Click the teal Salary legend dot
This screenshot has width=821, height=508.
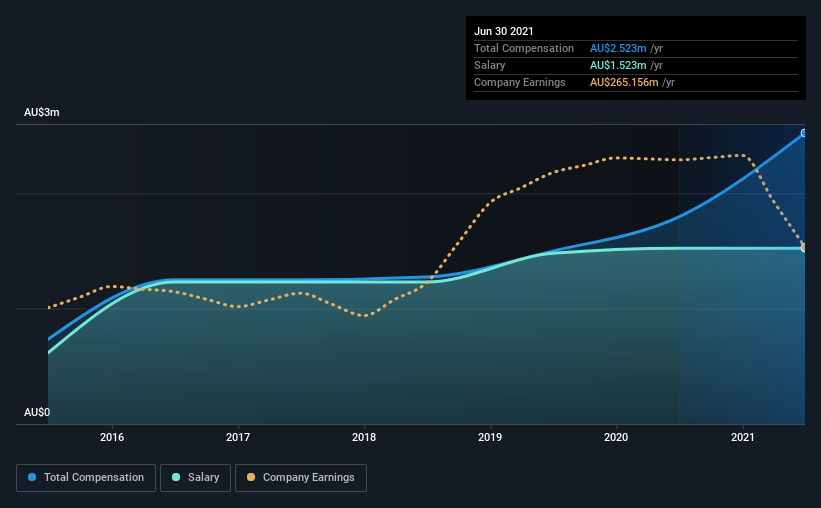[176, 477]
